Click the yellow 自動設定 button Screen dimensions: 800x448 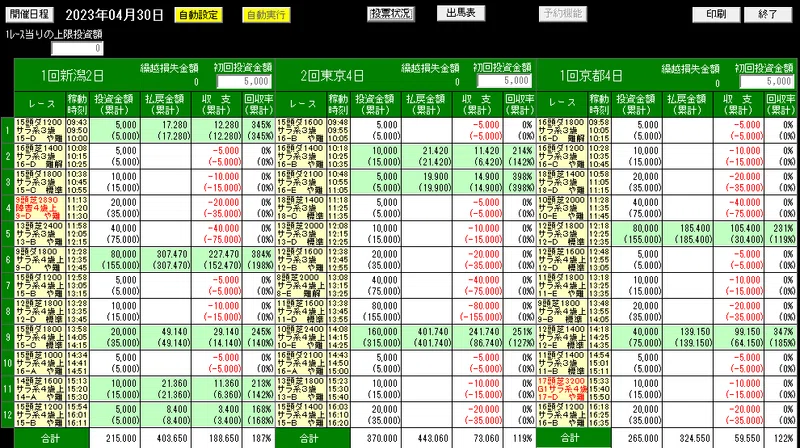[198, 15]
